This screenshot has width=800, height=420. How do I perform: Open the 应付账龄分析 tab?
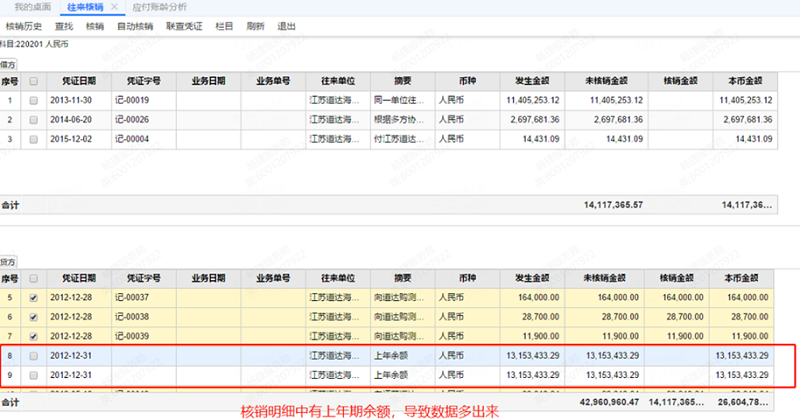(158, 7)
